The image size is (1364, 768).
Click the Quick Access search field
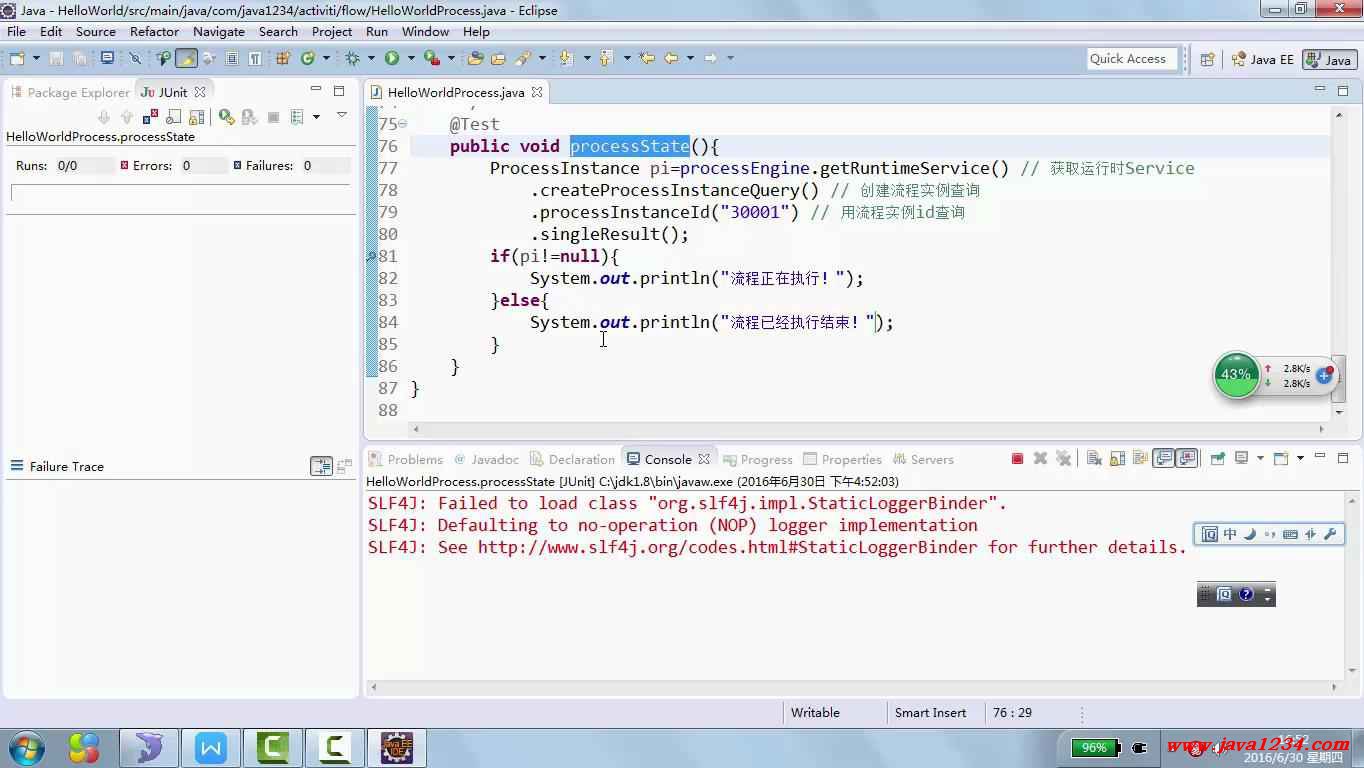click(1132, 59)
